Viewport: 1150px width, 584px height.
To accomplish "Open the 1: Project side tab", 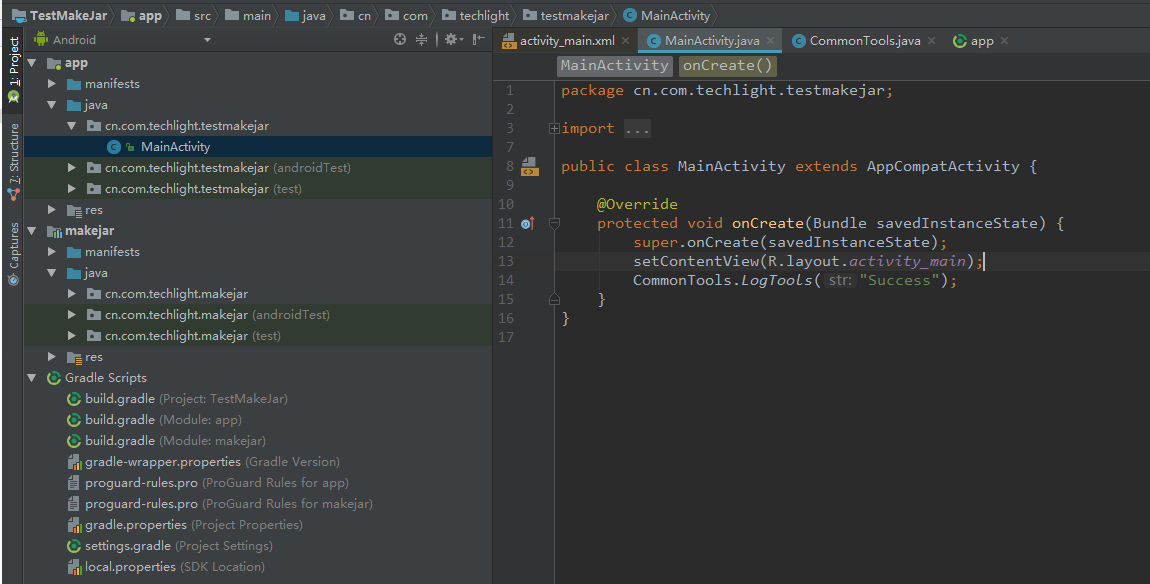I will tap(13, 69).
